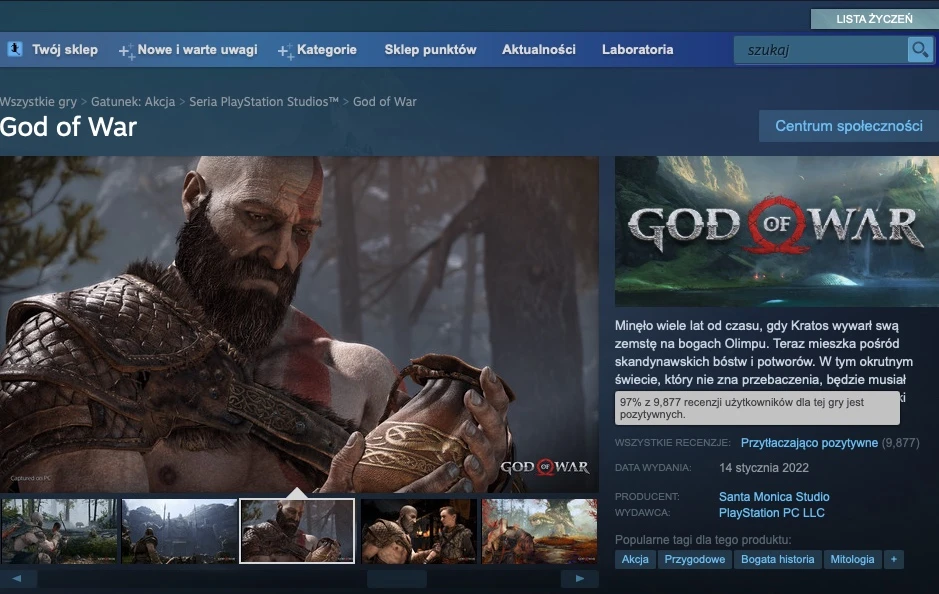Select the second mountain landscape thumbnail
The image size is (939, 594).
[179, 531]
